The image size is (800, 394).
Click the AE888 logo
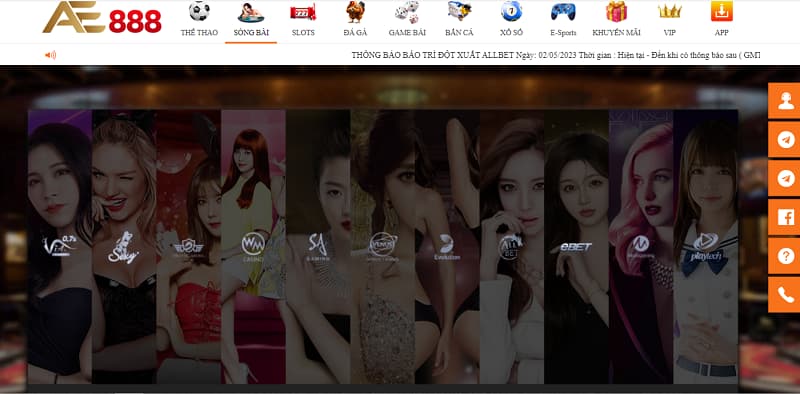pyautogui.click(x=102, y=18)
